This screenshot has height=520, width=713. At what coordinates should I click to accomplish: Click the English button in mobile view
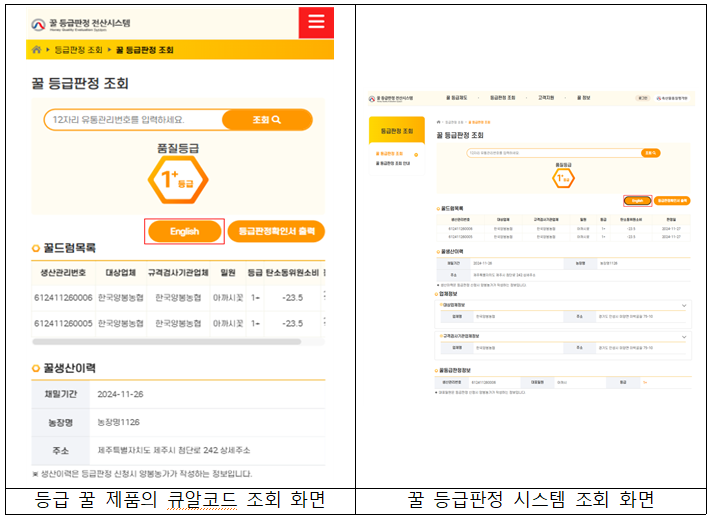[x=185, y=231]
